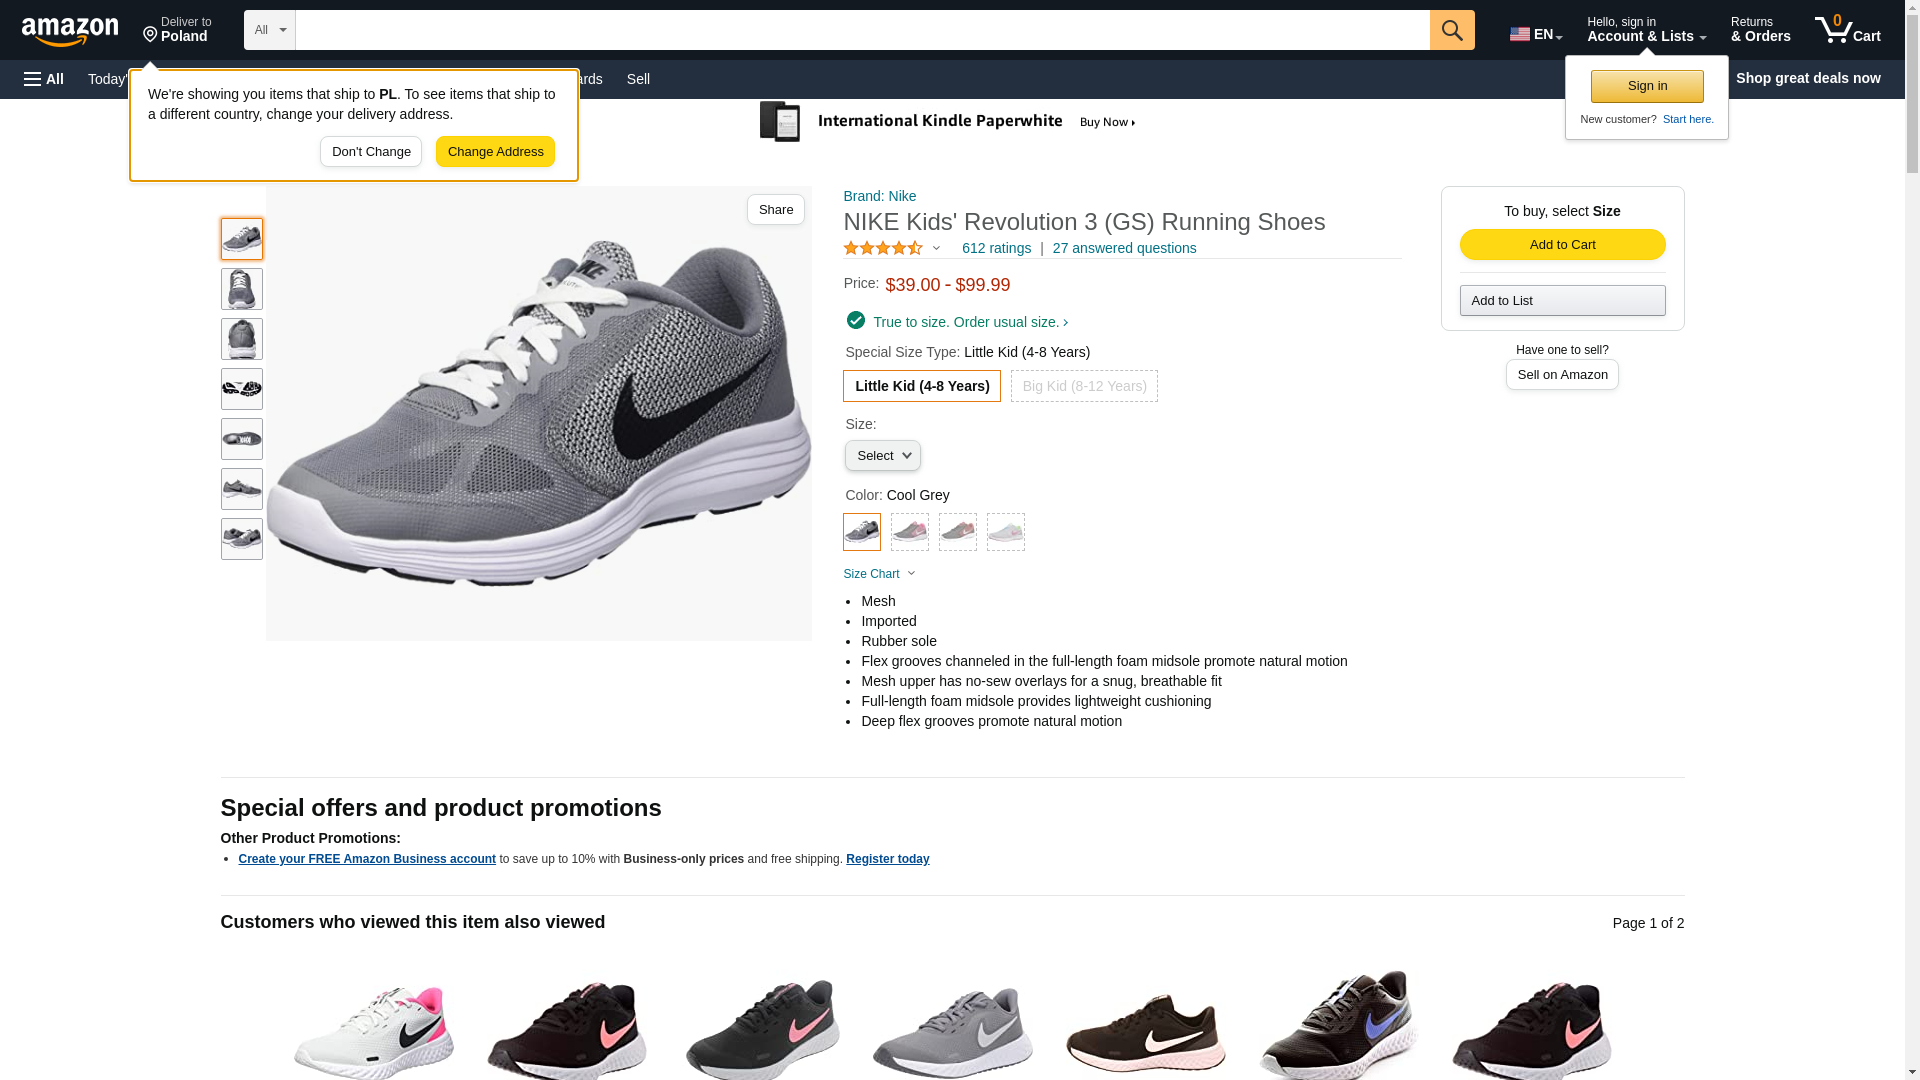Choose the Cool Grey color swatch
1920x1080 pixels.
(x=862, y=532)
